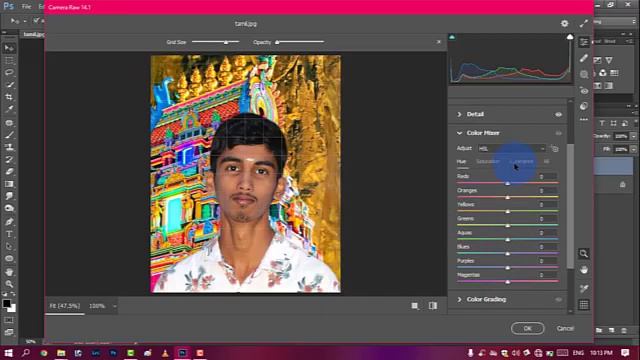Viewport: 640px width, 360px height.
Task: Toggle visibility of Detail panel edits
Action: point(558,114)
